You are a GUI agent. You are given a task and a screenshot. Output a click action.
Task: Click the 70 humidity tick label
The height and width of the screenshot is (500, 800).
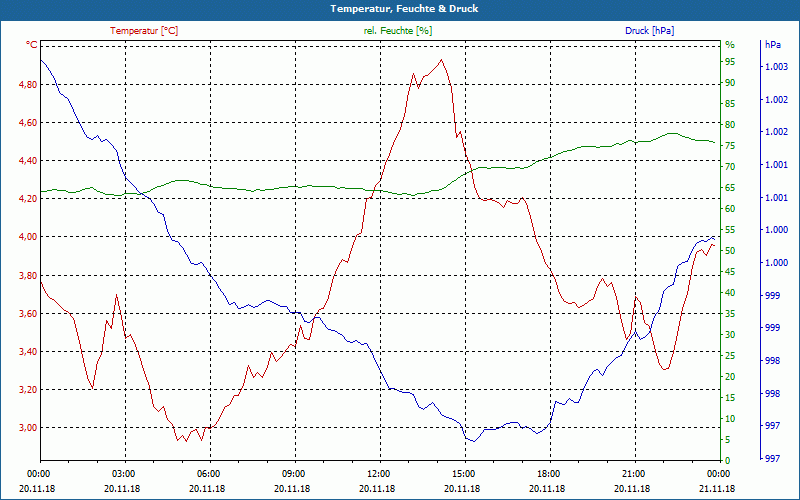730,167
